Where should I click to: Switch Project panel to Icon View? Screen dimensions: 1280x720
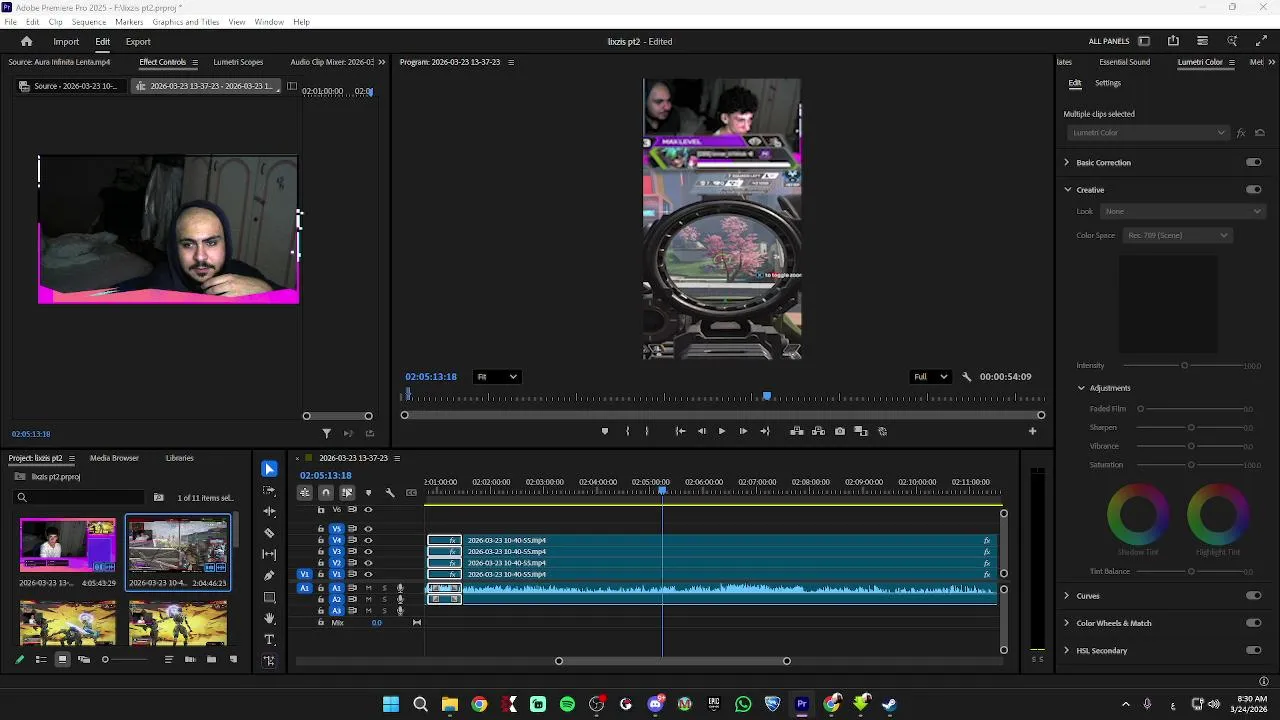(x=62, y=659)
